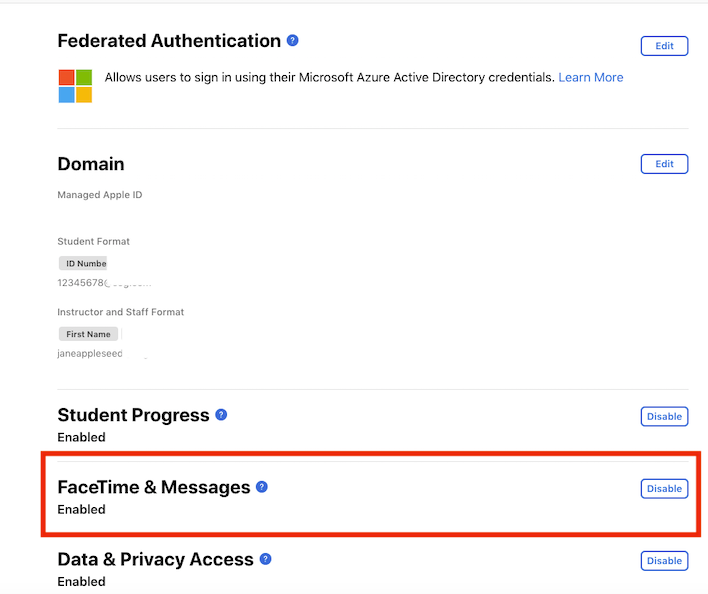The width and height of the screenshot is (708, 594).
Task: Edit the Domain settings
Action: [664, 164]
